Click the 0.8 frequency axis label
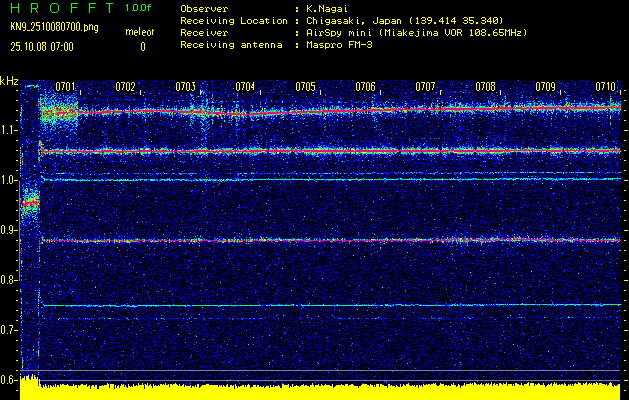Screen dimensions: 629x400 pos(10,280)
